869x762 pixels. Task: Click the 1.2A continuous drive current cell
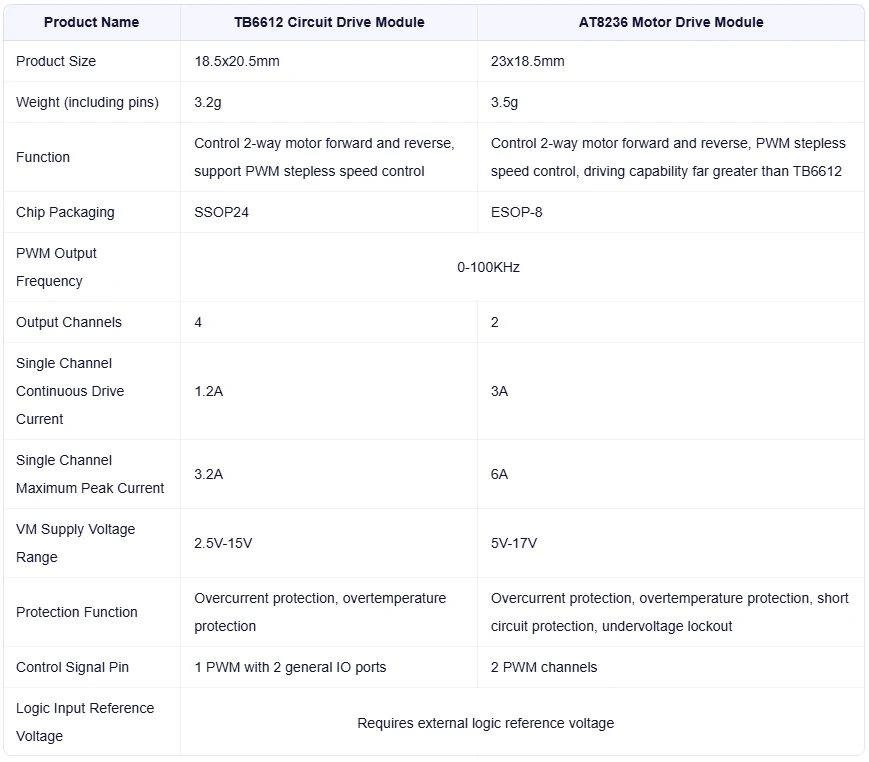click(x=208, y=391)
